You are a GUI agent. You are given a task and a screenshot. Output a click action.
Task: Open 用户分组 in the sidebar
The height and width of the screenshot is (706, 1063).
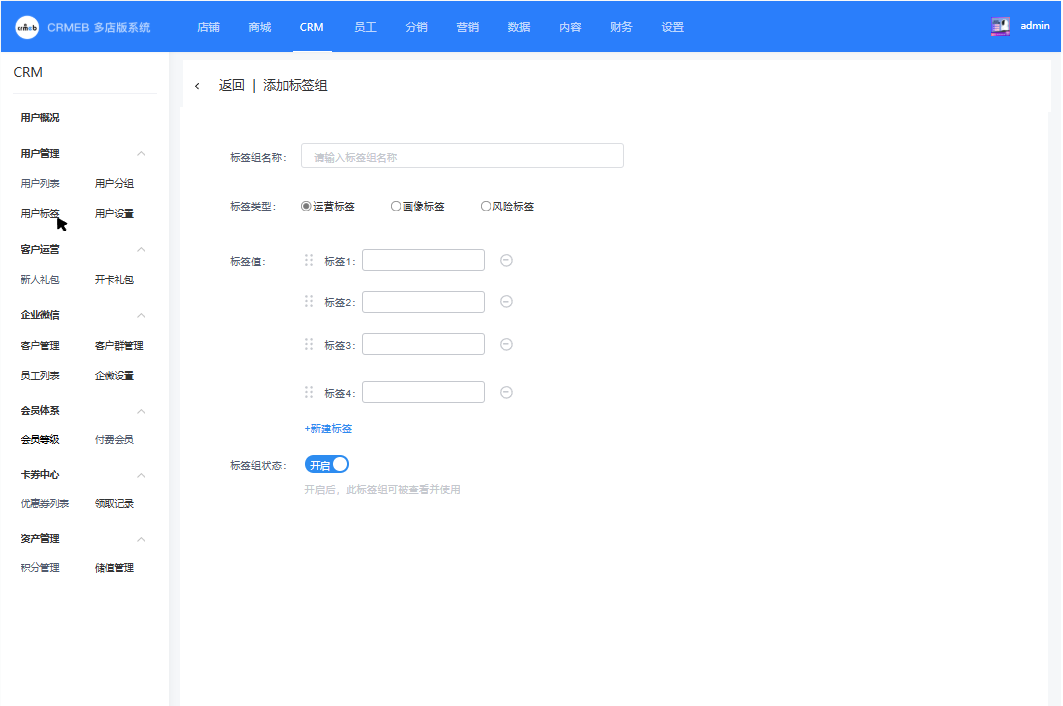pyautogui.click(x=115, y=184)
